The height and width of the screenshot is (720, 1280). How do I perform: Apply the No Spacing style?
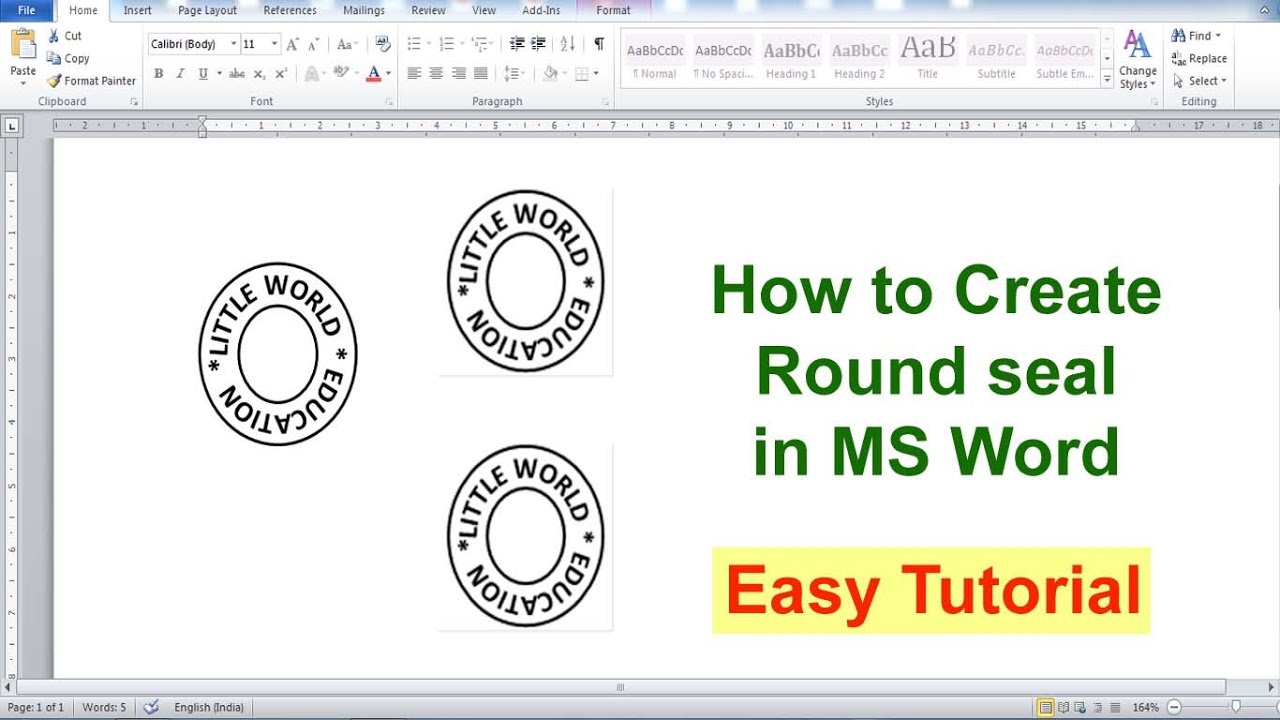pyautogui.click(x=723, y=59)
